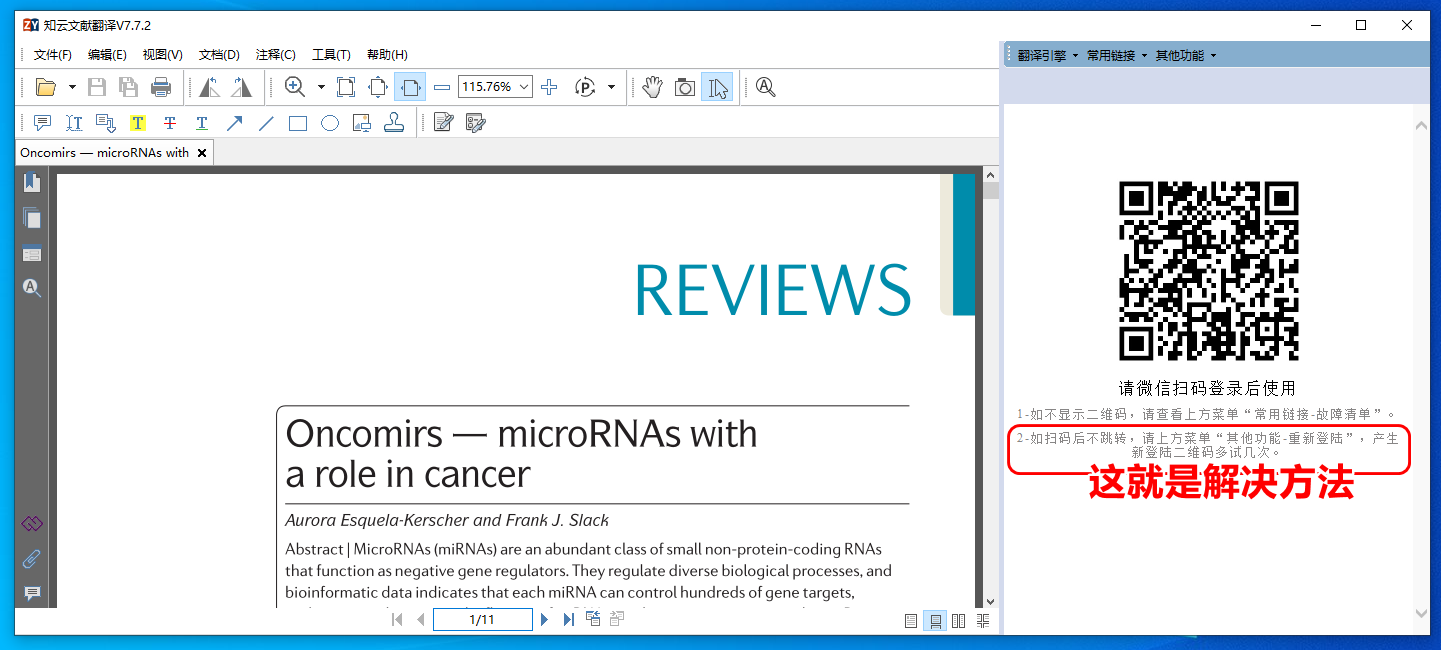Viewport: 1441px width, 650px height.
Task: Select the Arrow drawing tool
Action: tap(234, 123)
